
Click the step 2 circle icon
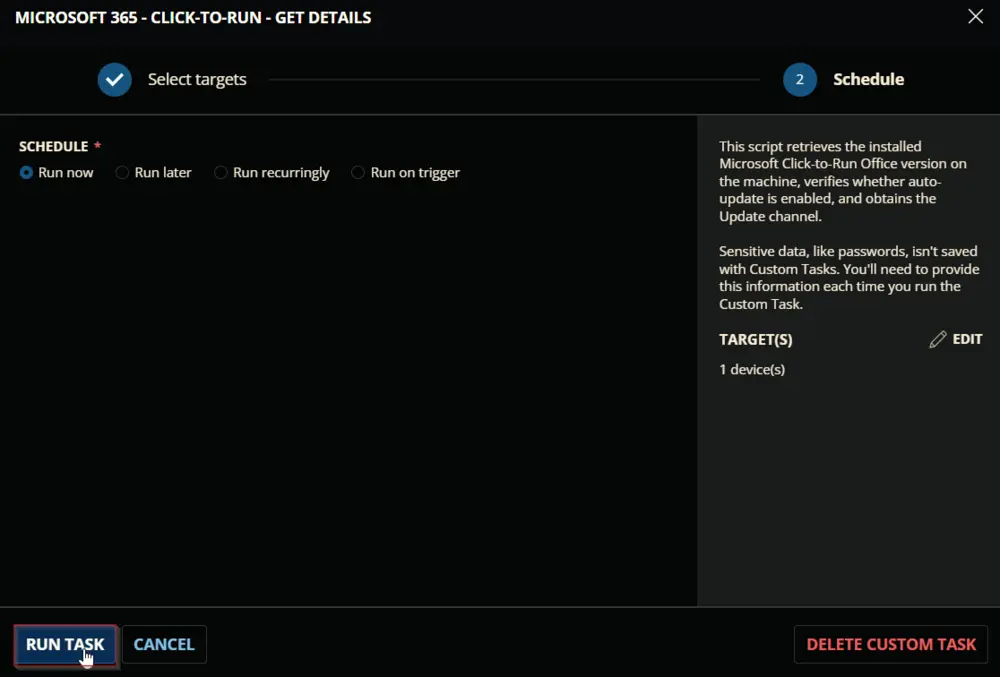click(x=800, y=80)
